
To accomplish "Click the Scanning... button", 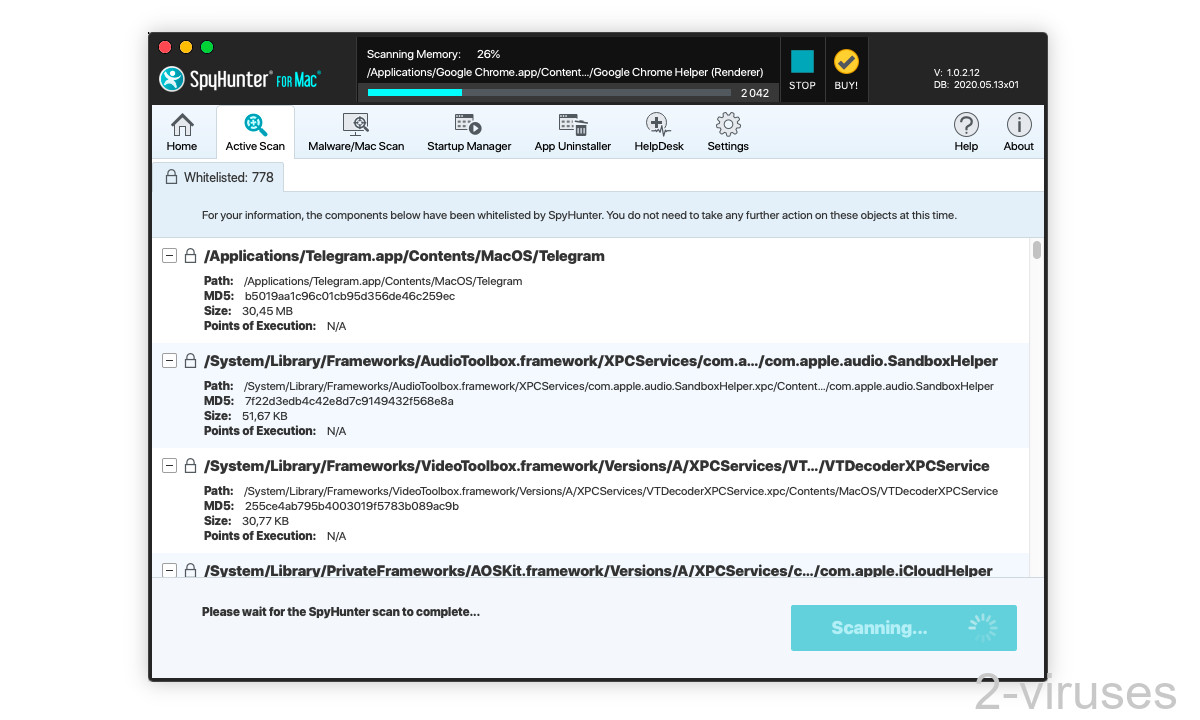I will (903, 628).
